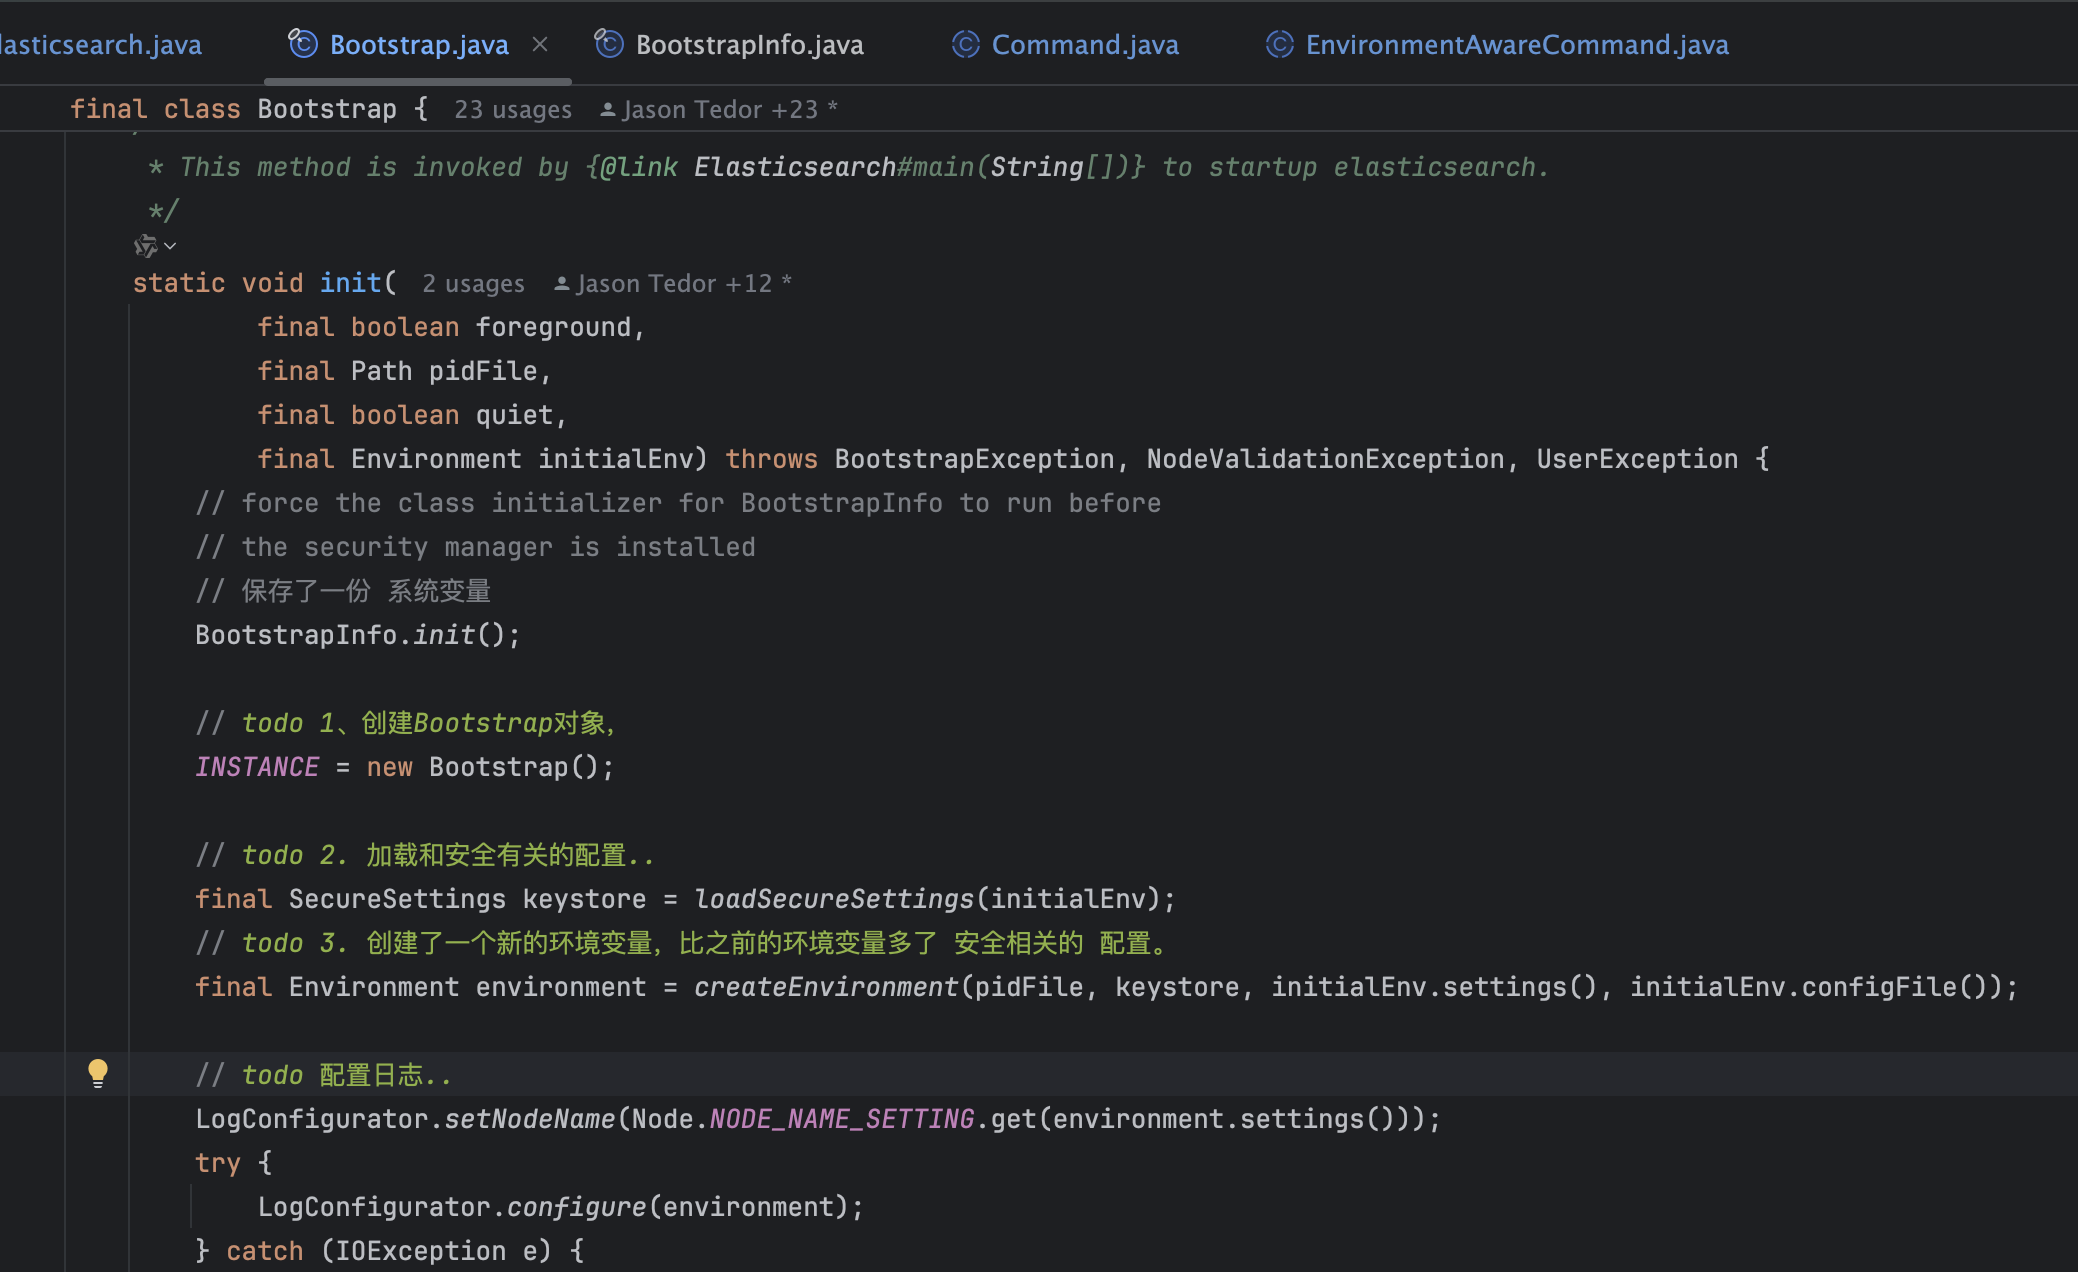Show the 23 usages of Bootstrap class
Screen dimensions: 2078x1272
pyautogui.click(x=513, y=109)
